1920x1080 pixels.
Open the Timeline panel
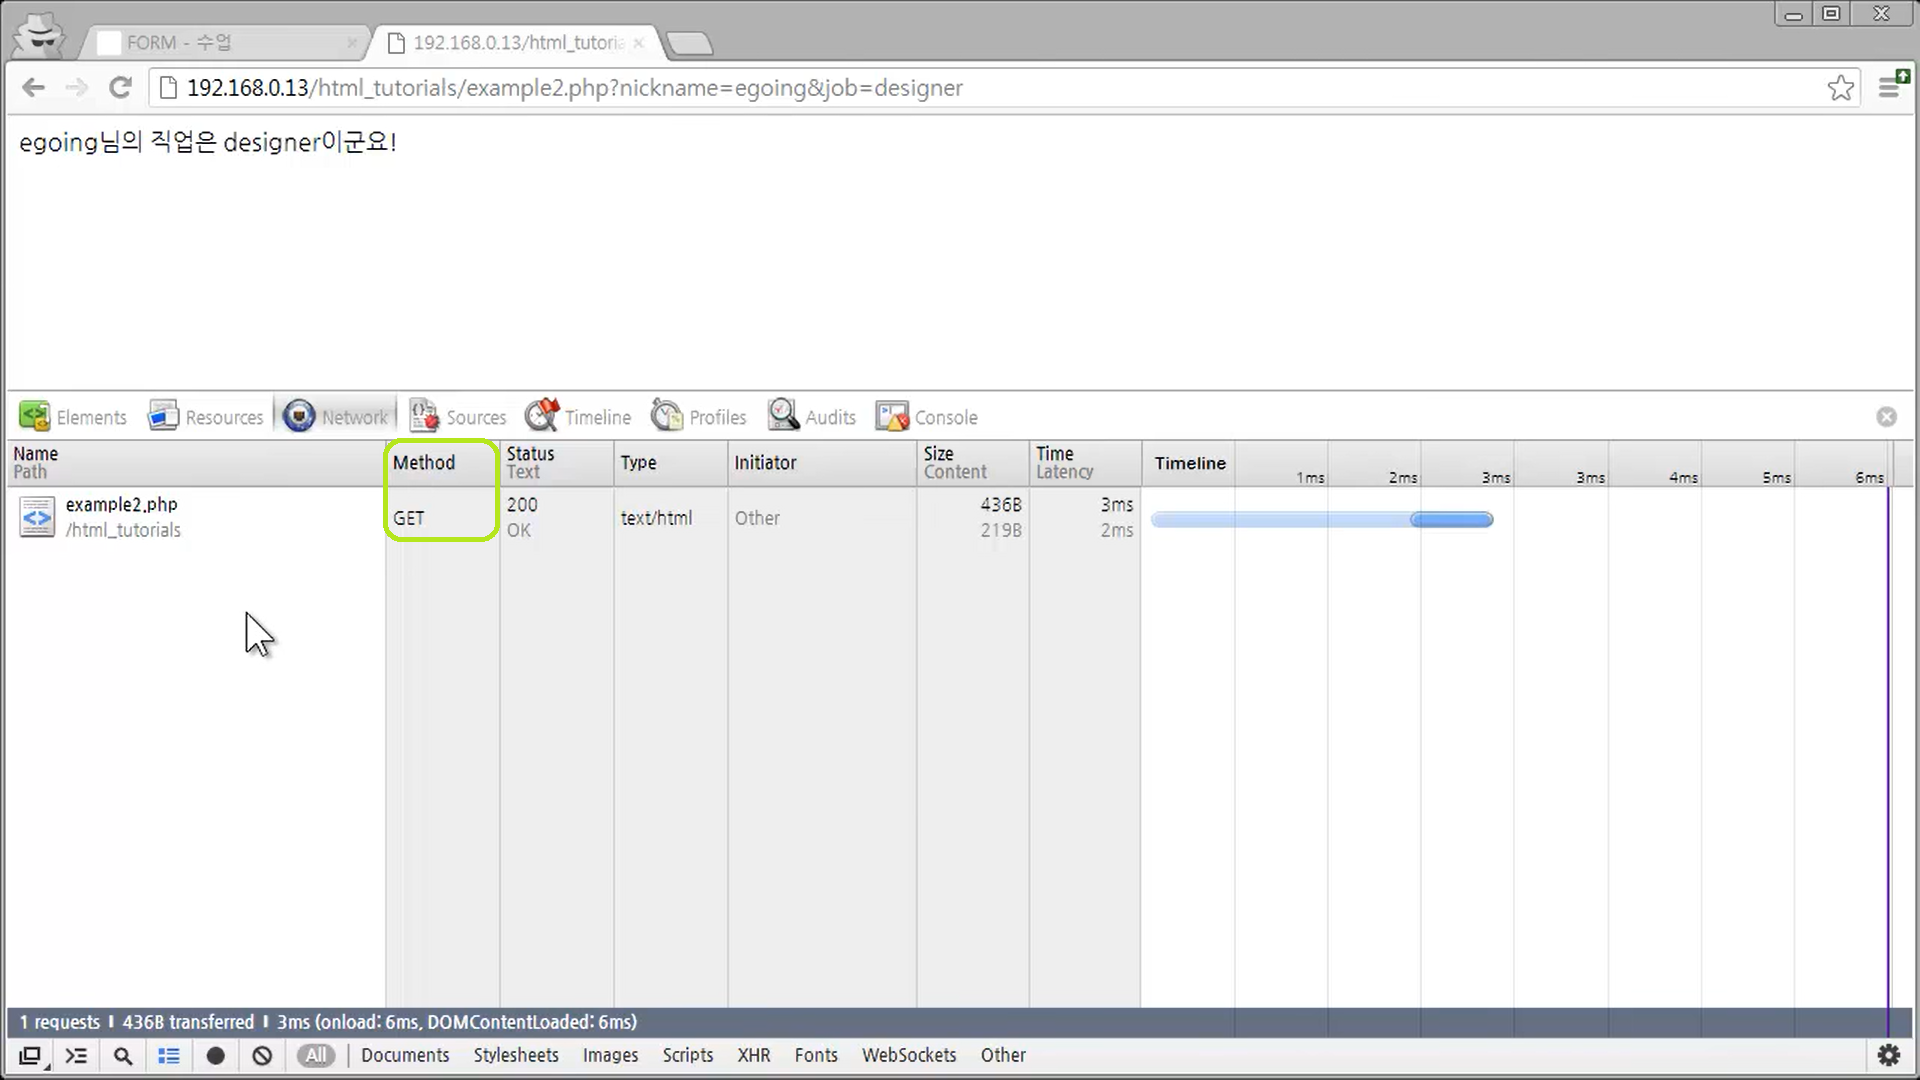(579, 417)
